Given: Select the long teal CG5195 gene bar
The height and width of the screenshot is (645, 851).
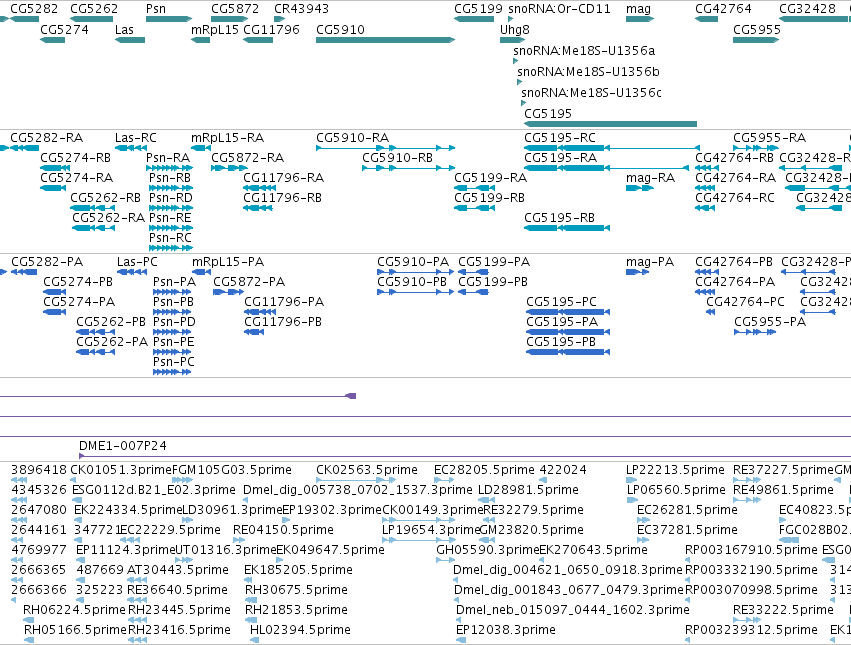Looking at the screenshot, I should coord(610,124).
